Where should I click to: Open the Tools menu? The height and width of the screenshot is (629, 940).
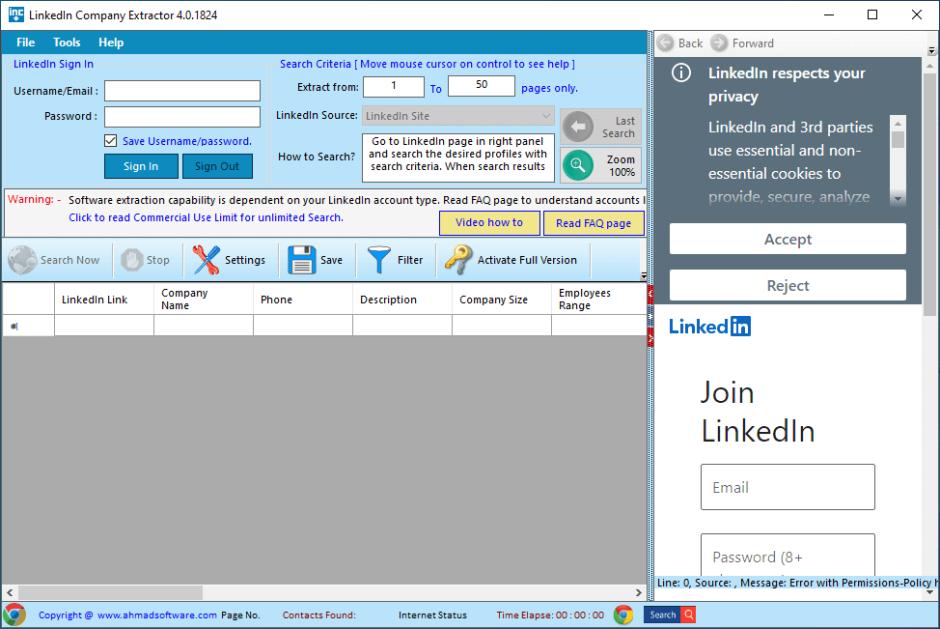(x=67, y=43)
